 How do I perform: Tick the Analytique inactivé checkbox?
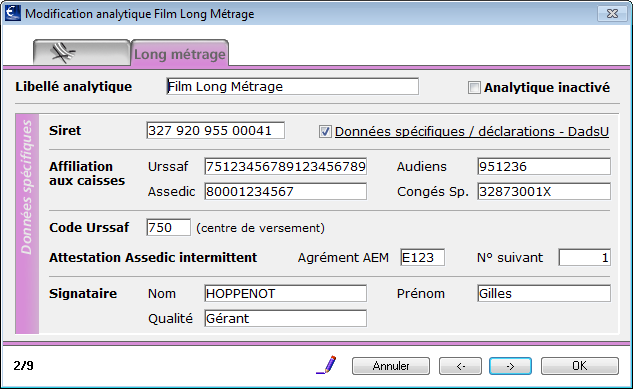coord(474,87)
